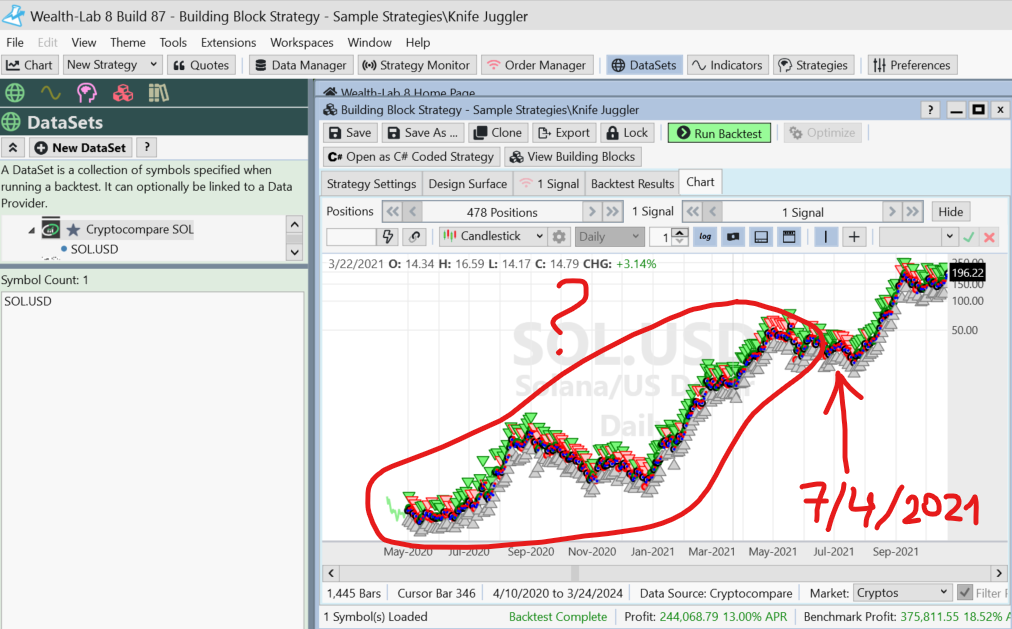The height and width of the screenshot is (629, 1012).
Task: Open the DataSets globe sidebar icon
Action: point(14,93)
